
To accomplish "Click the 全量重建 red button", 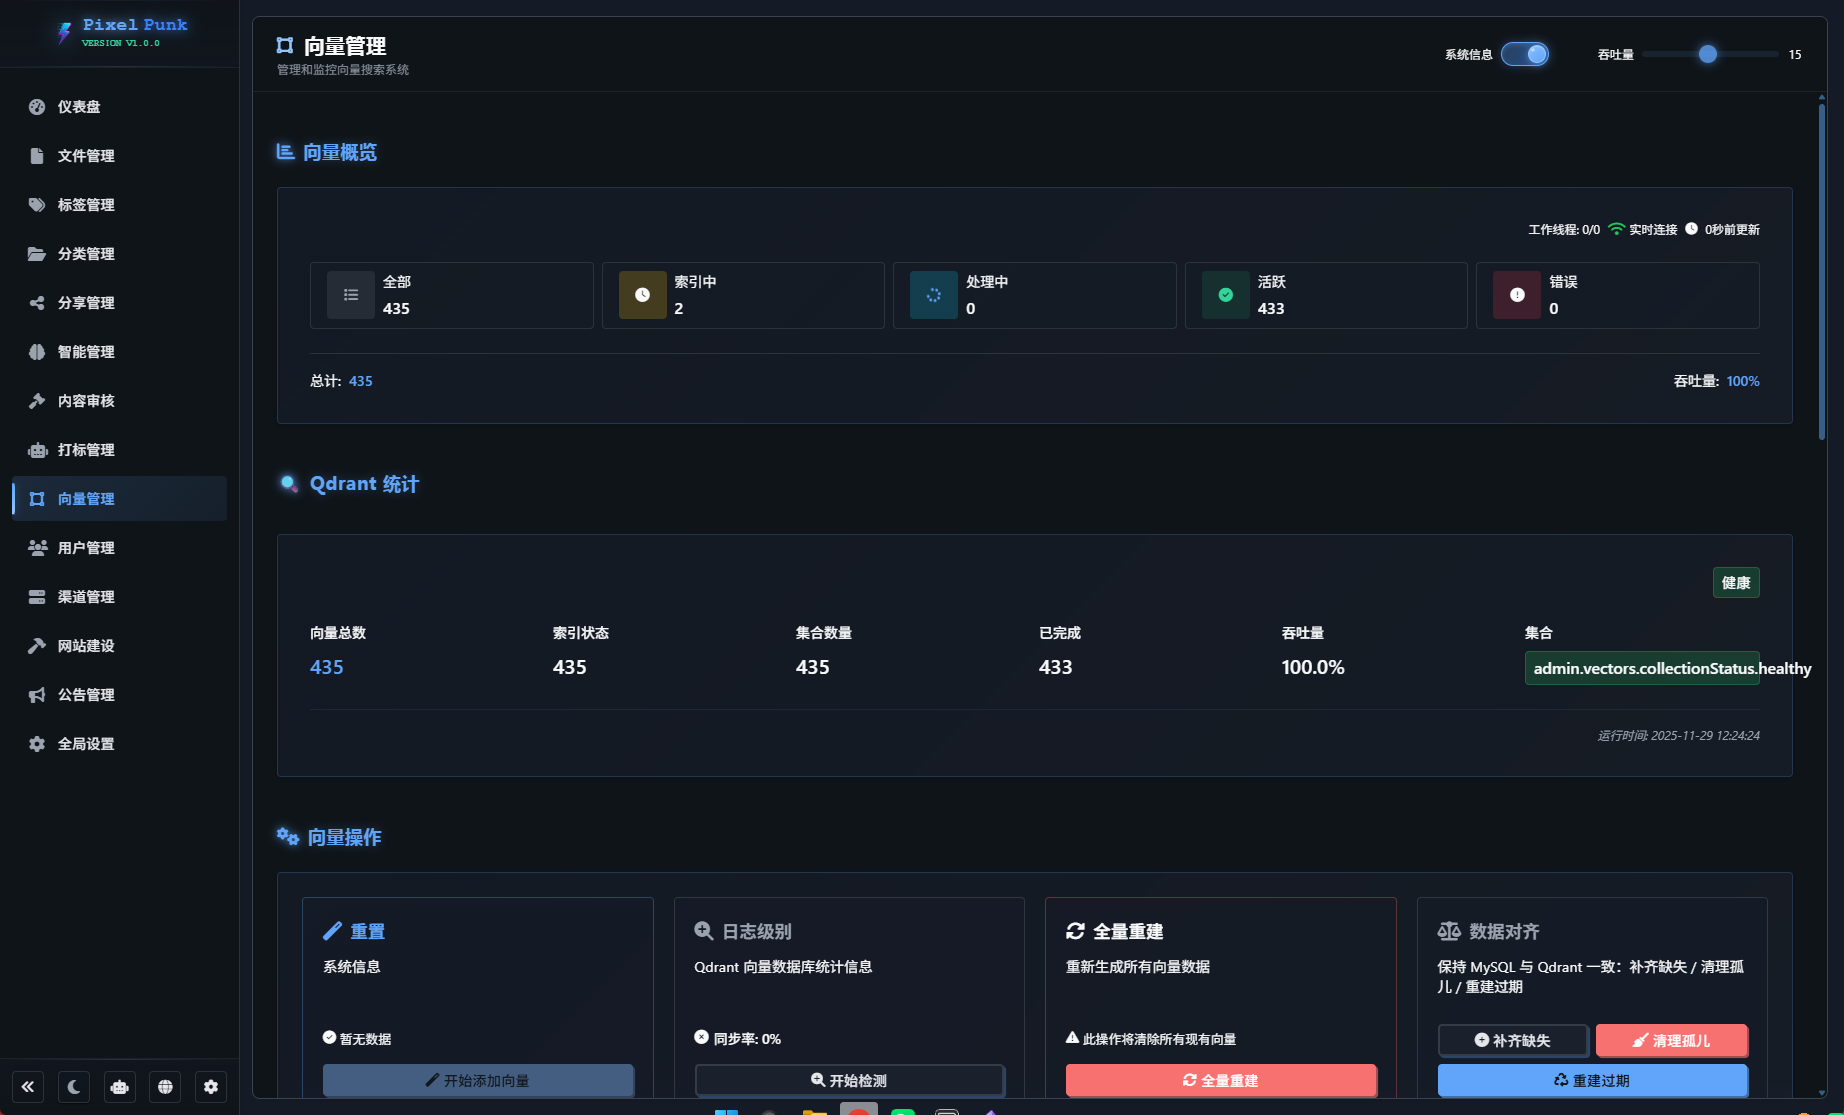I will click(1220, 1080).
